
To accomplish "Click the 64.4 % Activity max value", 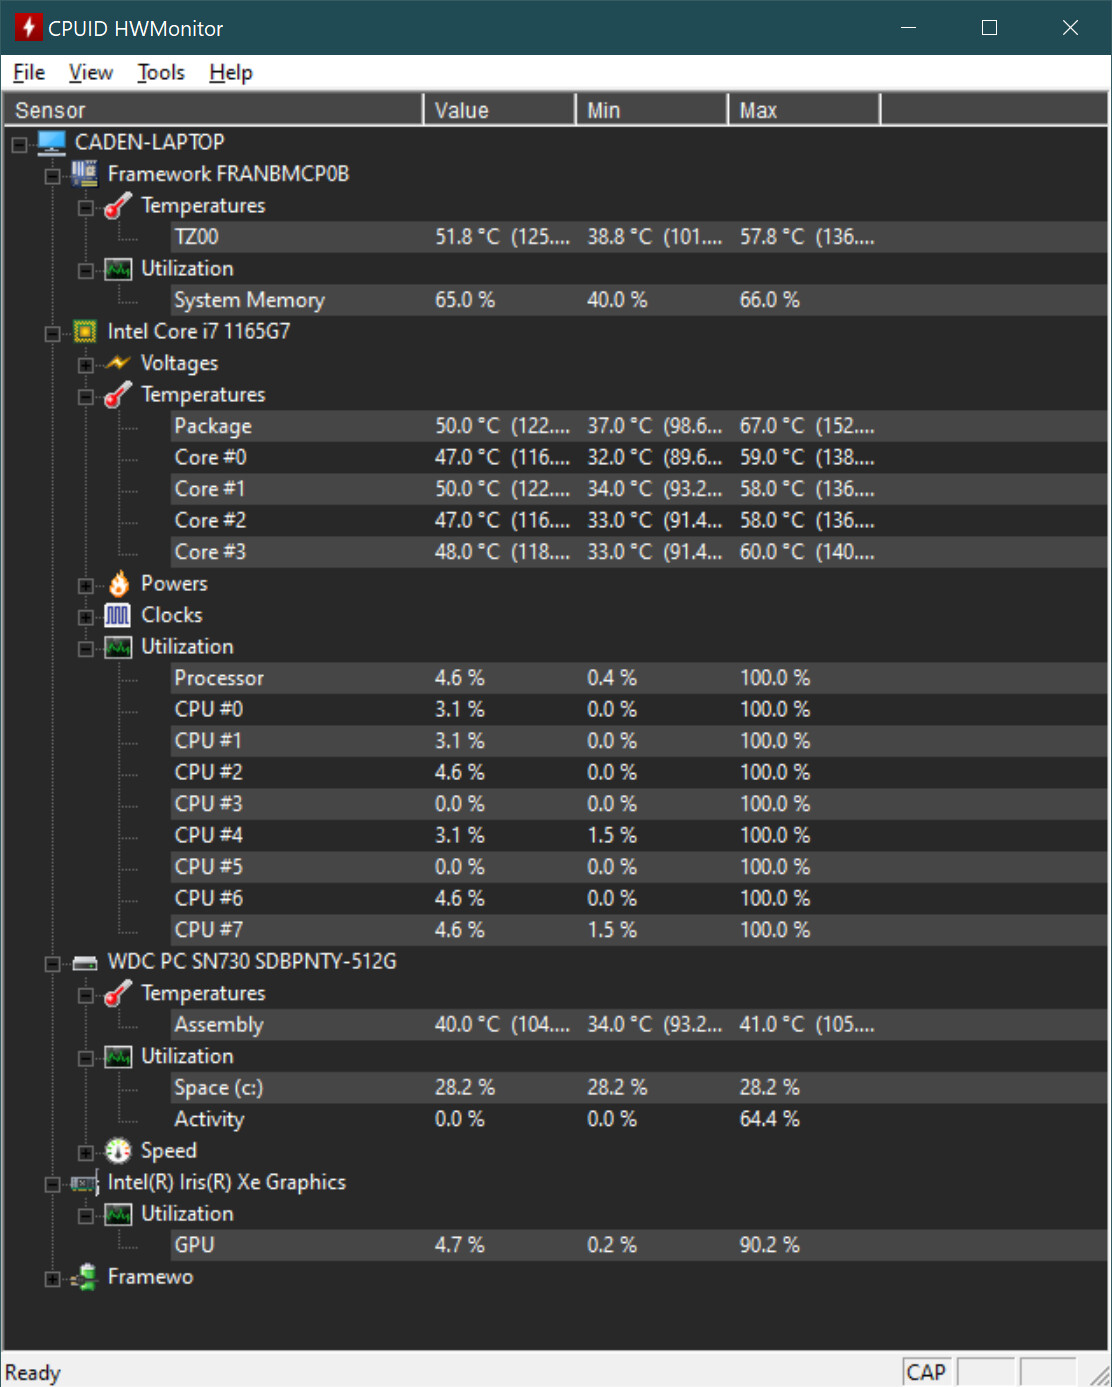I will click(770, 1119).
